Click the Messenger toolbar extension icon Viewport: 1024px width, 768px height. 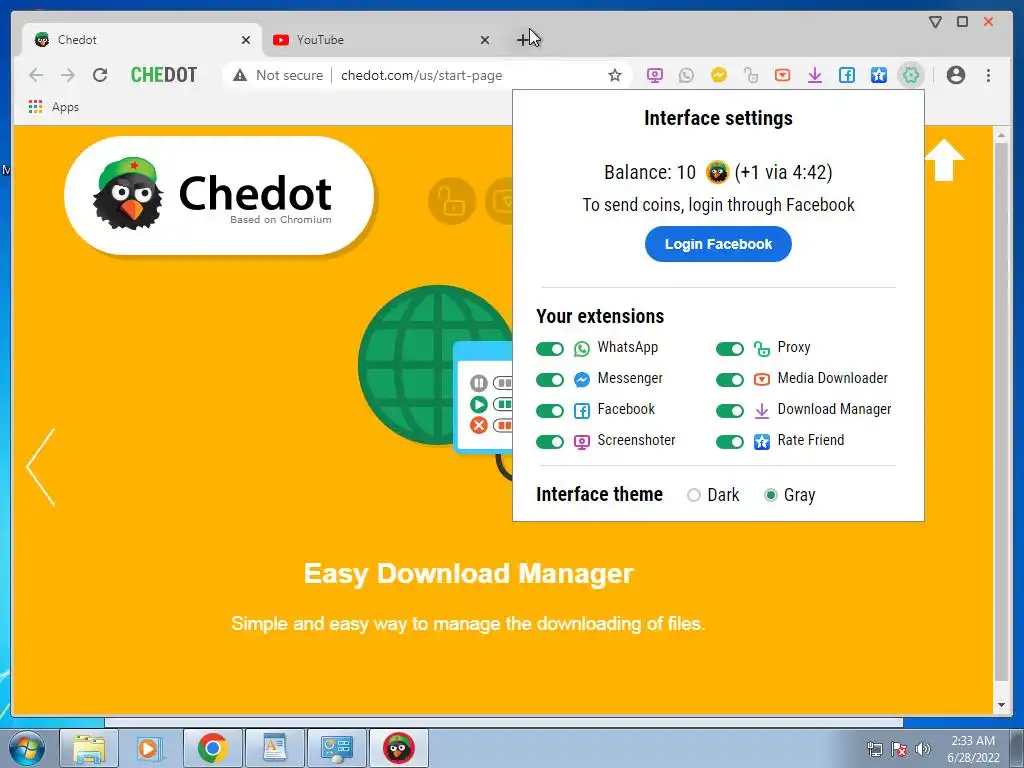pos(718,75)
